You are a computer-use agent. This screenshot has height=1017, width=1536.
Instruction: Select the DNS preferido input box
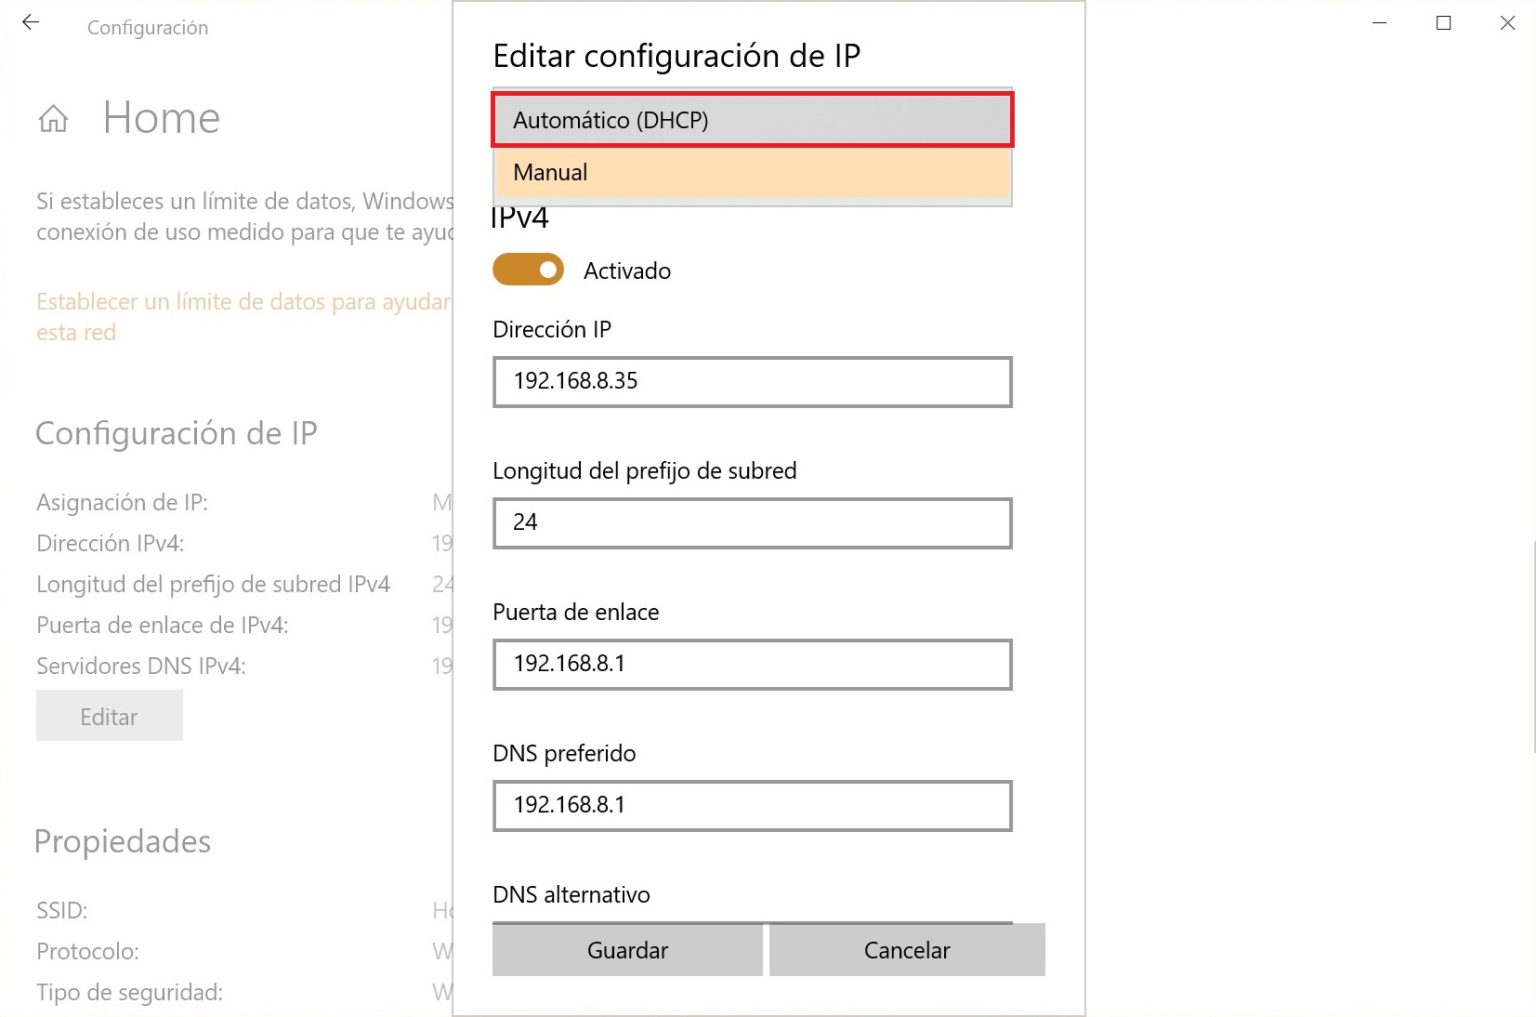[750, 806]
